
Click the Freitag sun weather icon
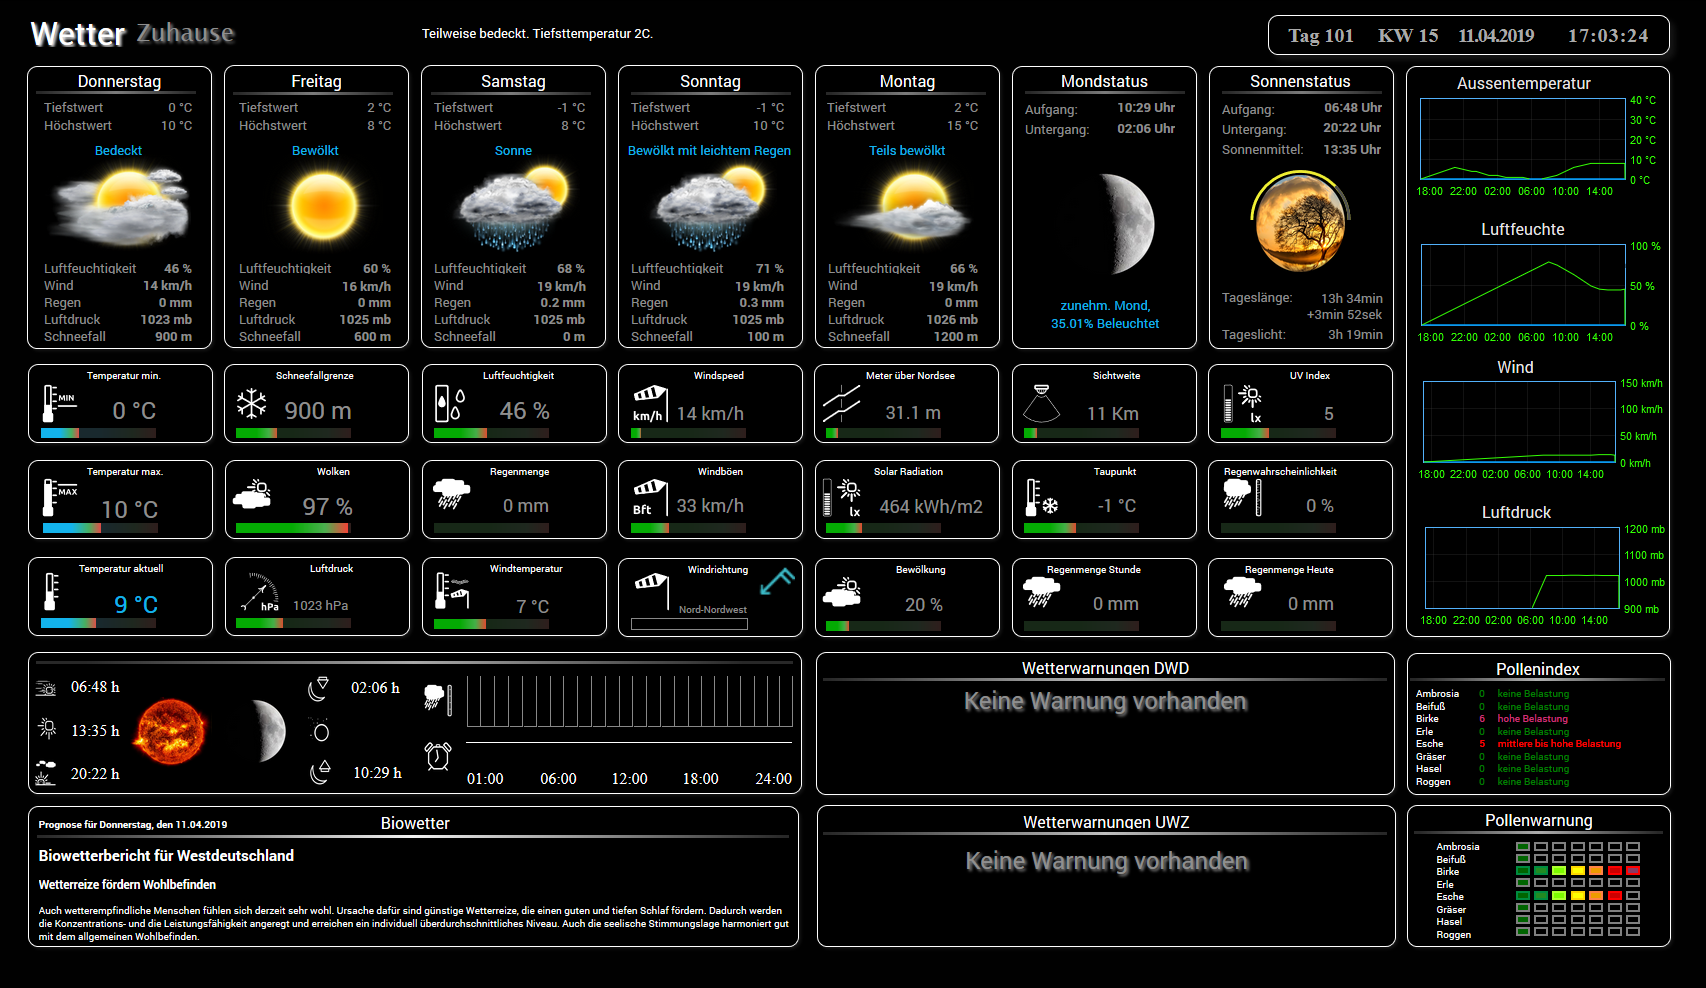click(323, 205)
